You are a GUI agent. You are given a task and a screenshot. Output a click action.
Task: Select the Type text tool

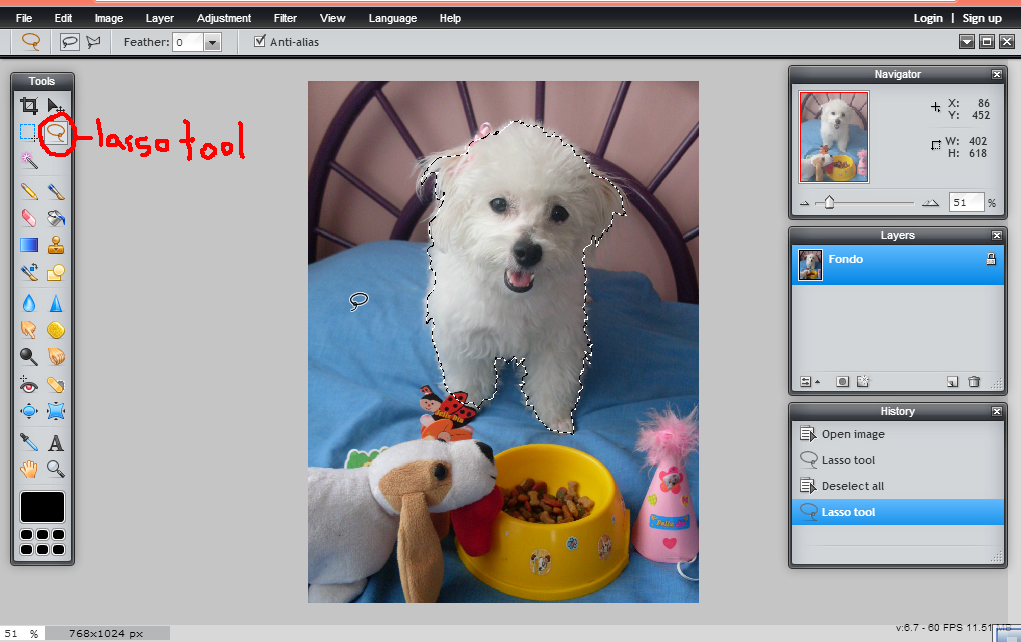56,443
